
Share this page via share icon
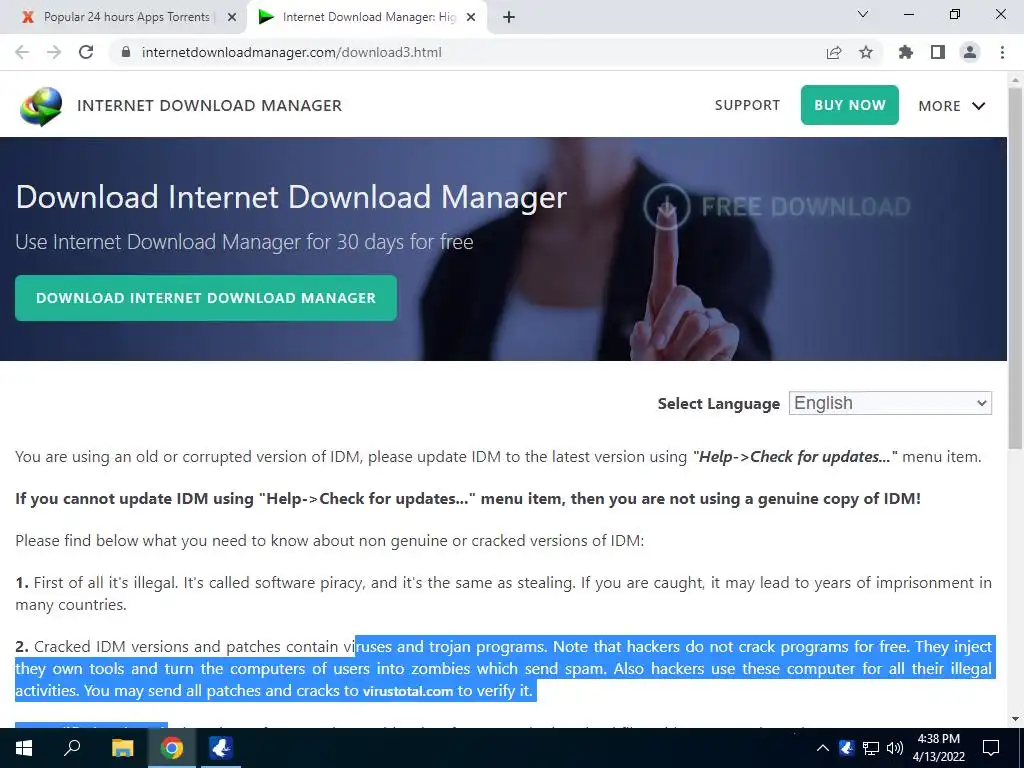834,52
